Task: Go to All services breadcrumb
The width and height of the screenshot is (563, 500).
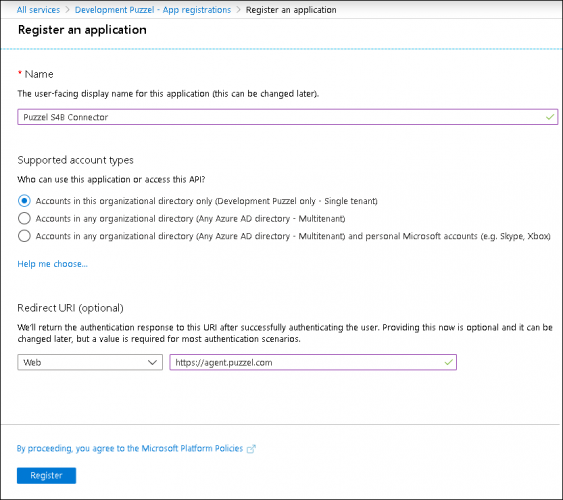Action: 38,10
